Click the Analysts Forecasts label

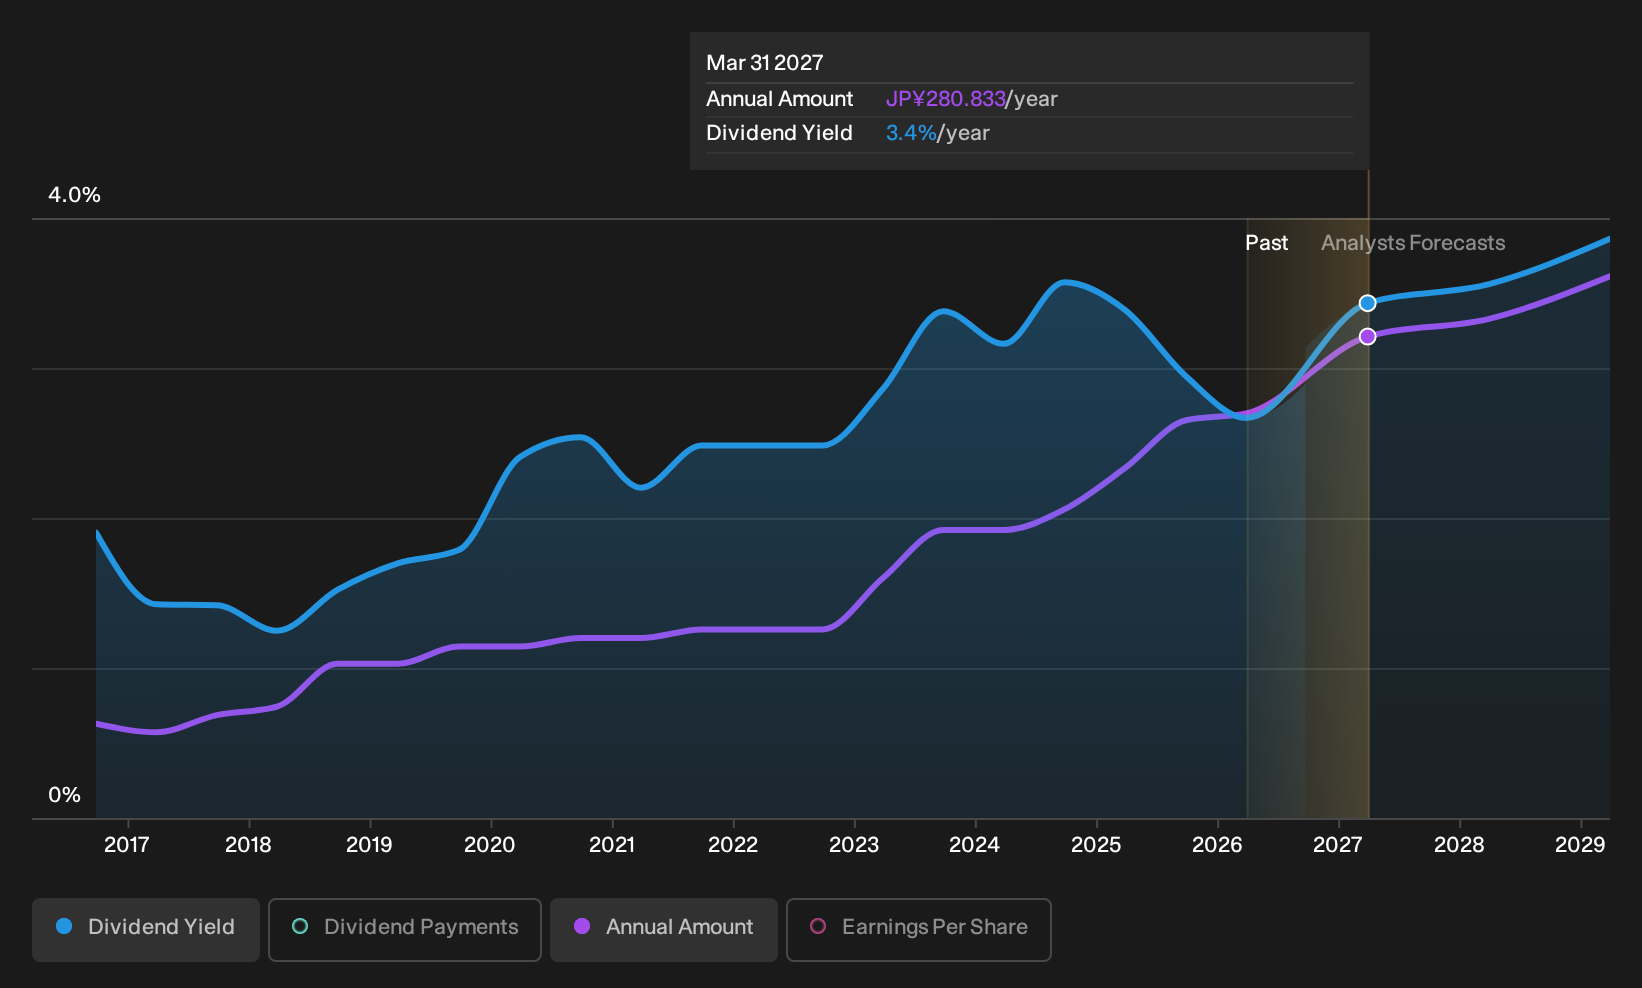pos(1413,243)
